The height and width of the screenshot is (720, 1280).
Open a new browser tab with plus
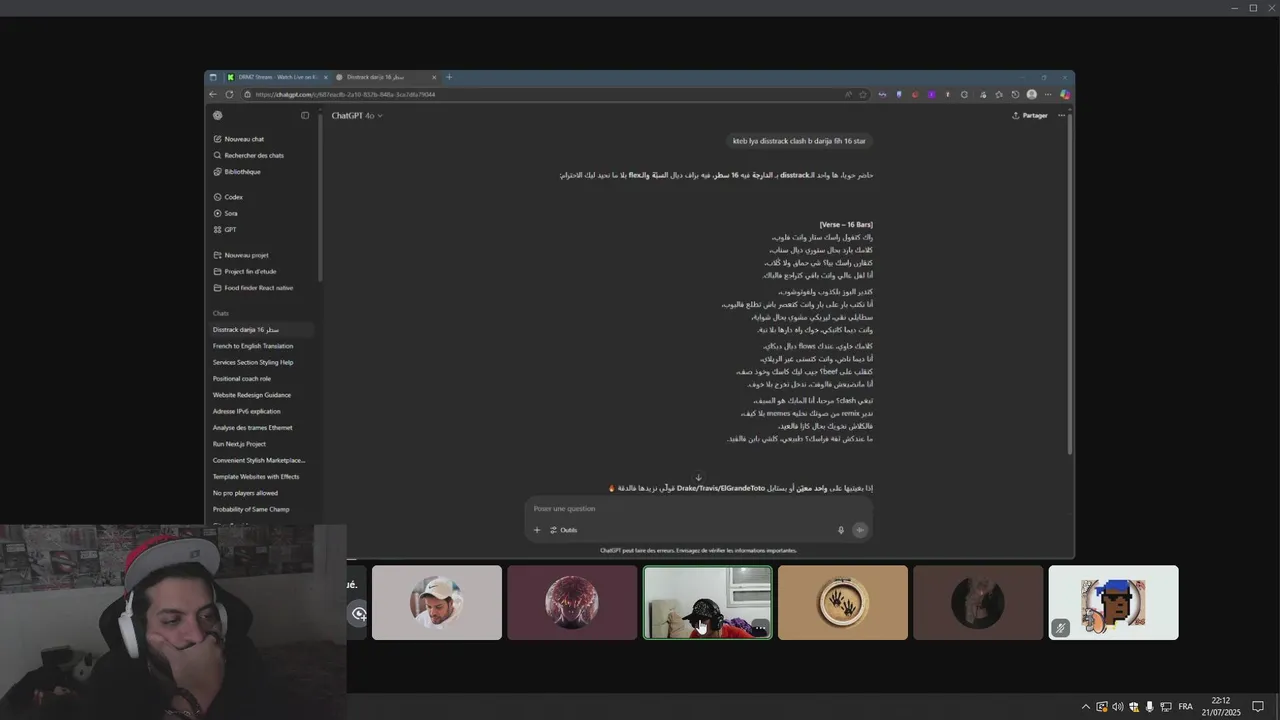click(449, 77)
